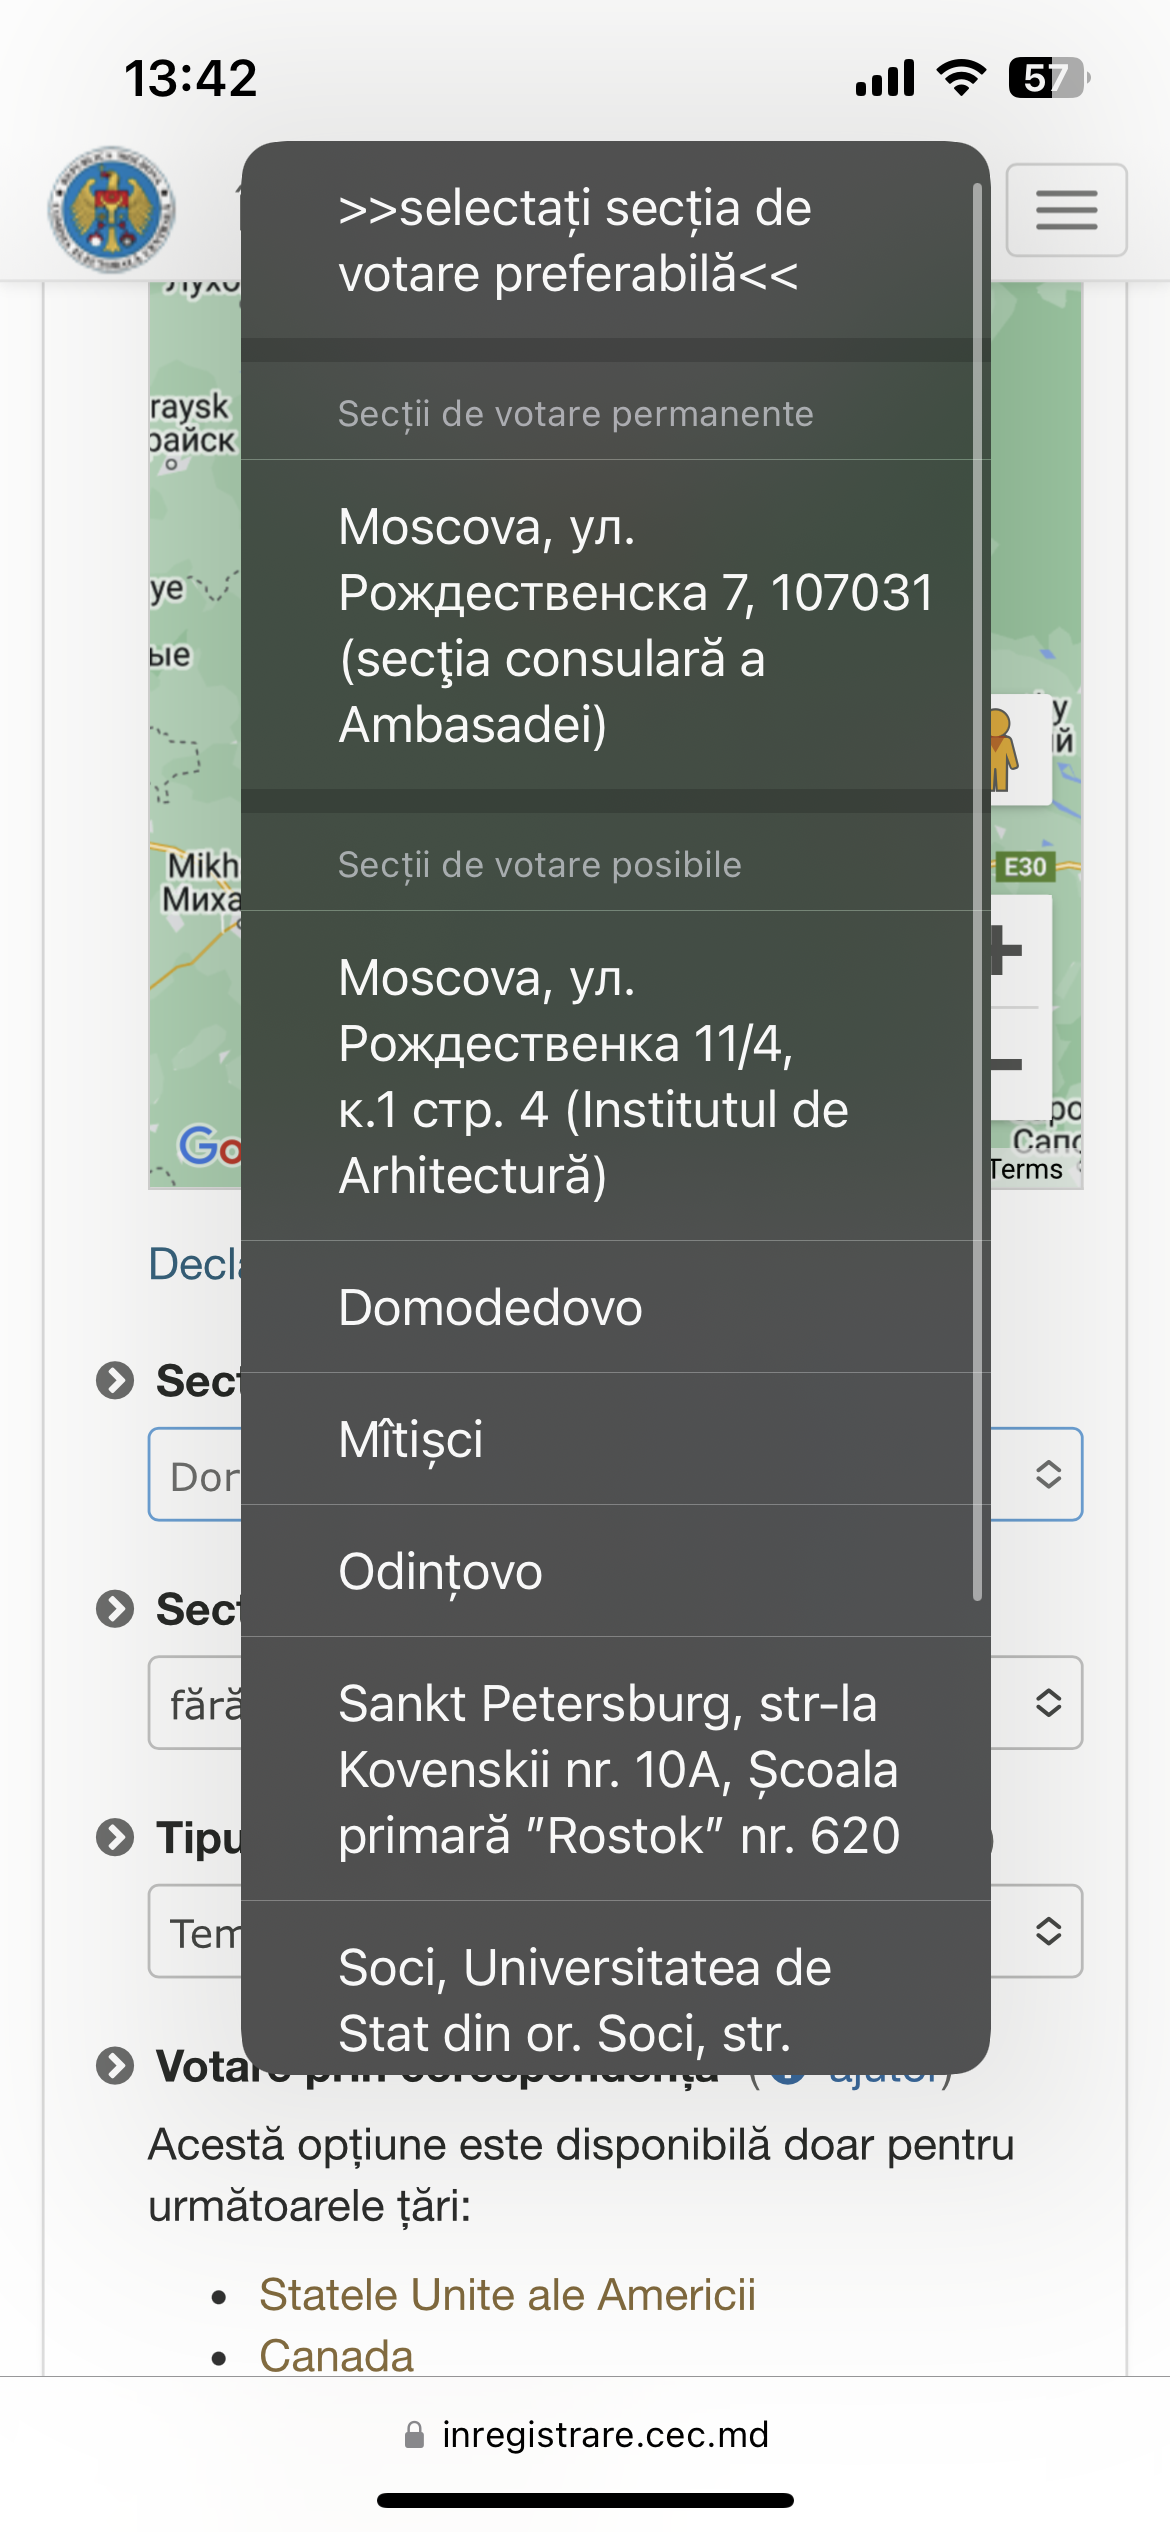The width and height of the screenshot is (1170, 2532).
Task: Tap the battery indicator
Action: [1049, 78]
